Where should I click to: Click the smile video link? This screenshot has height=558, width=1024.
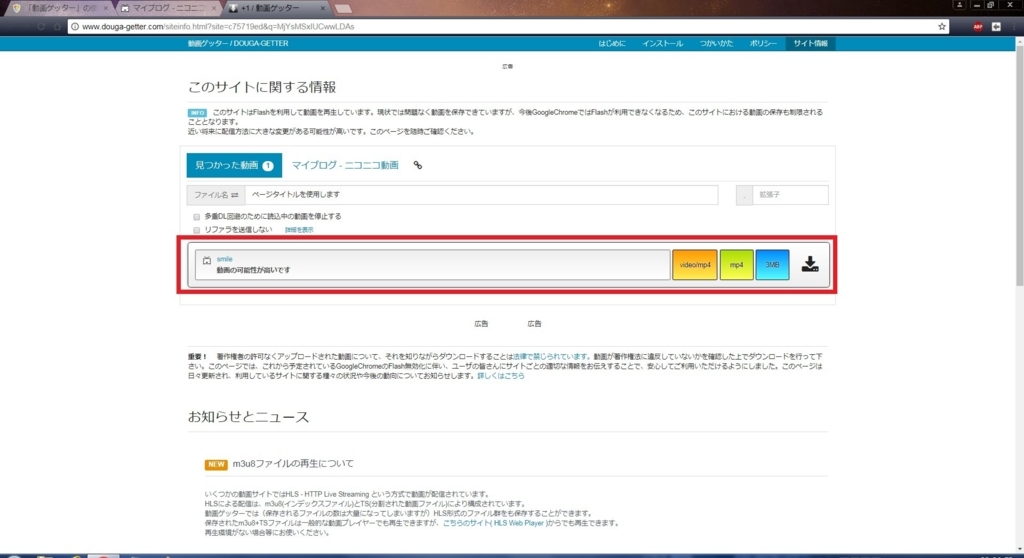tap(224, 259)
